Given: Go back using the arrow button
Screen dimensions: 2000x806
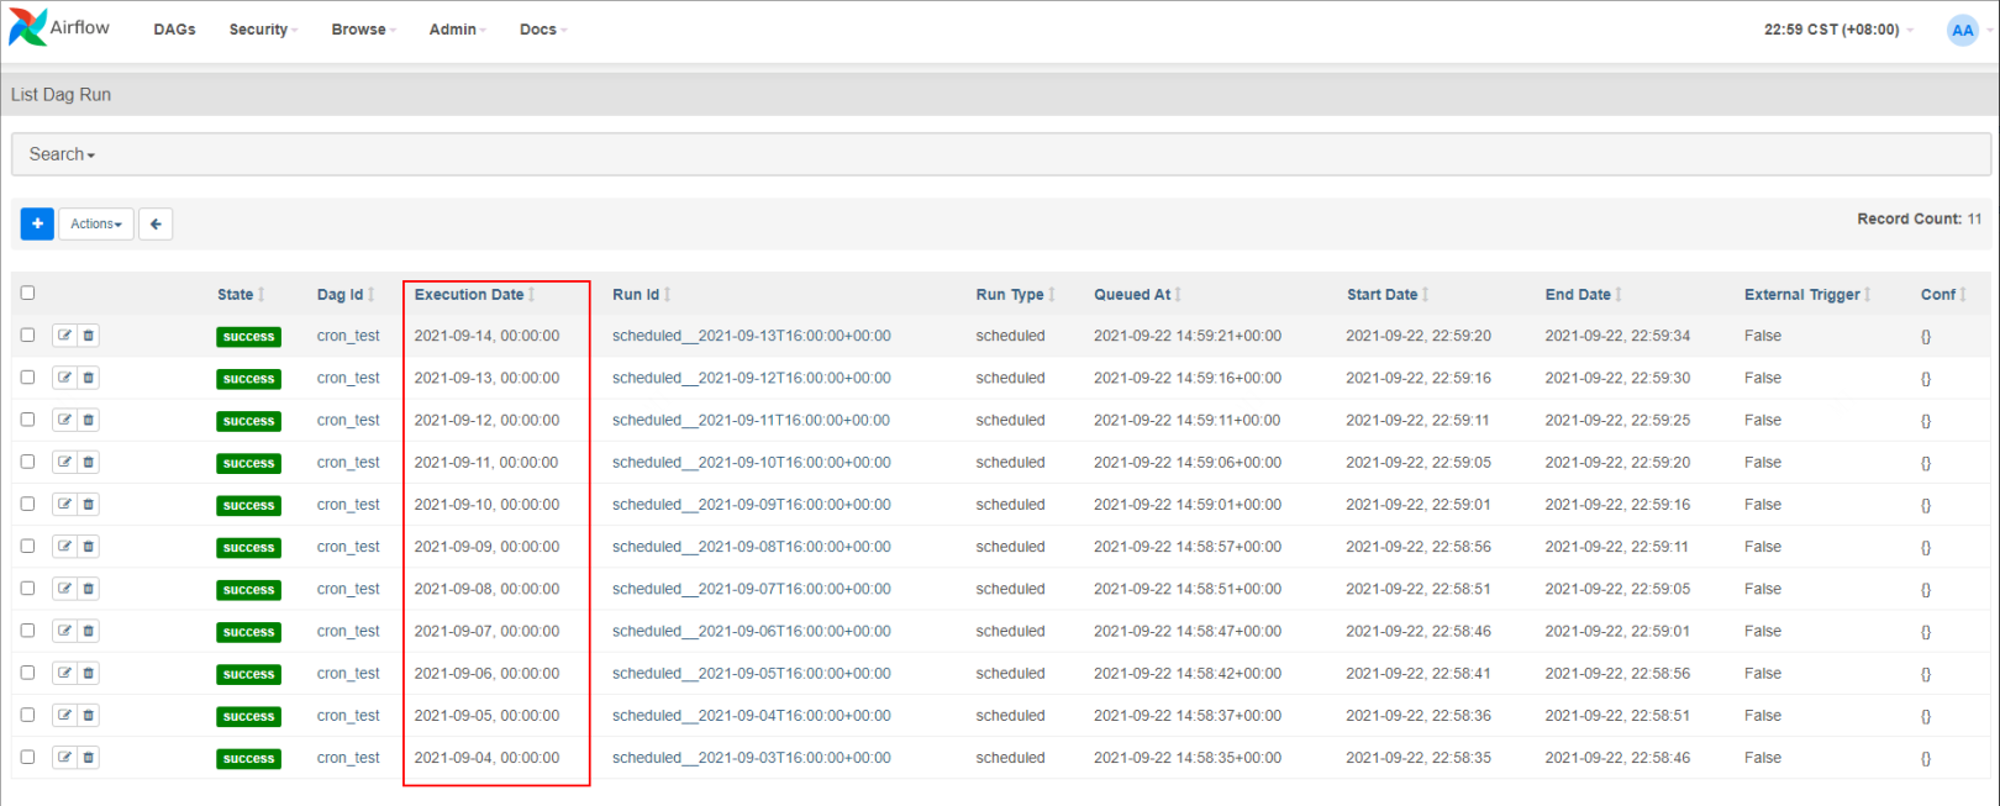Looking at the screenshot, I should click(x=156, y=224).
